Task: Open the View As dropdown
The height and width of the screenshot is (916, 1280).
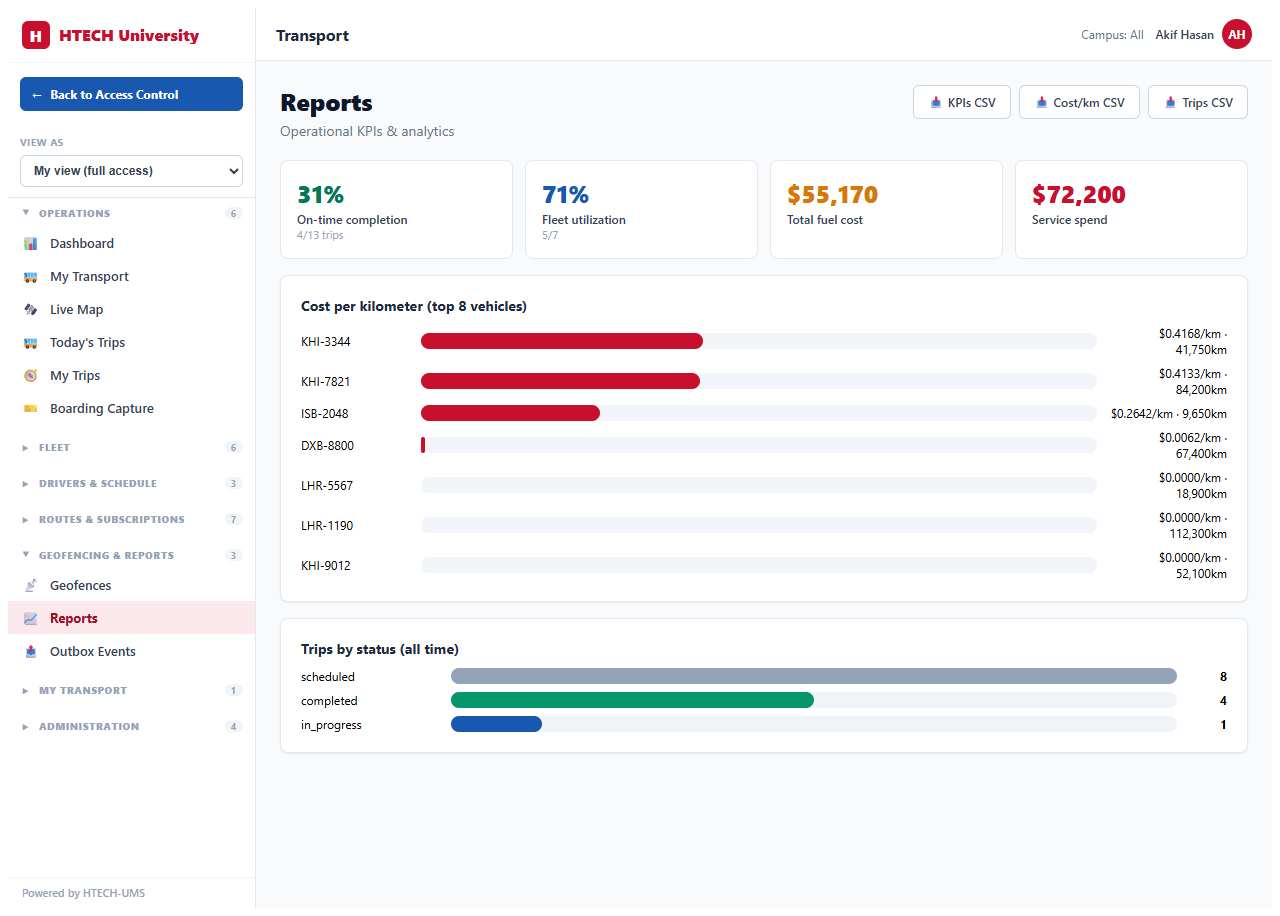Action: (131, 171)
